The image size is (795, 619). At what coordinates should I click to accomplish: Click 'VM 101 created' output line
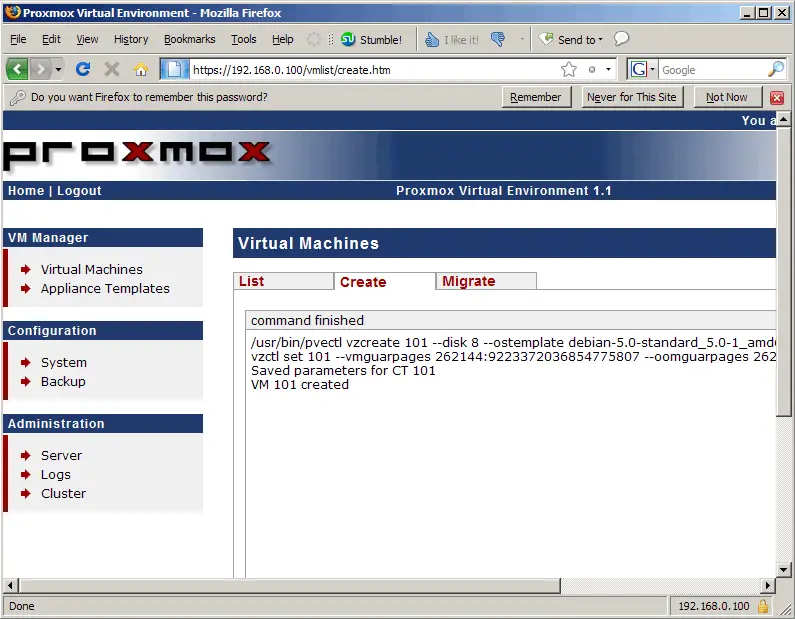click(300, 384)
